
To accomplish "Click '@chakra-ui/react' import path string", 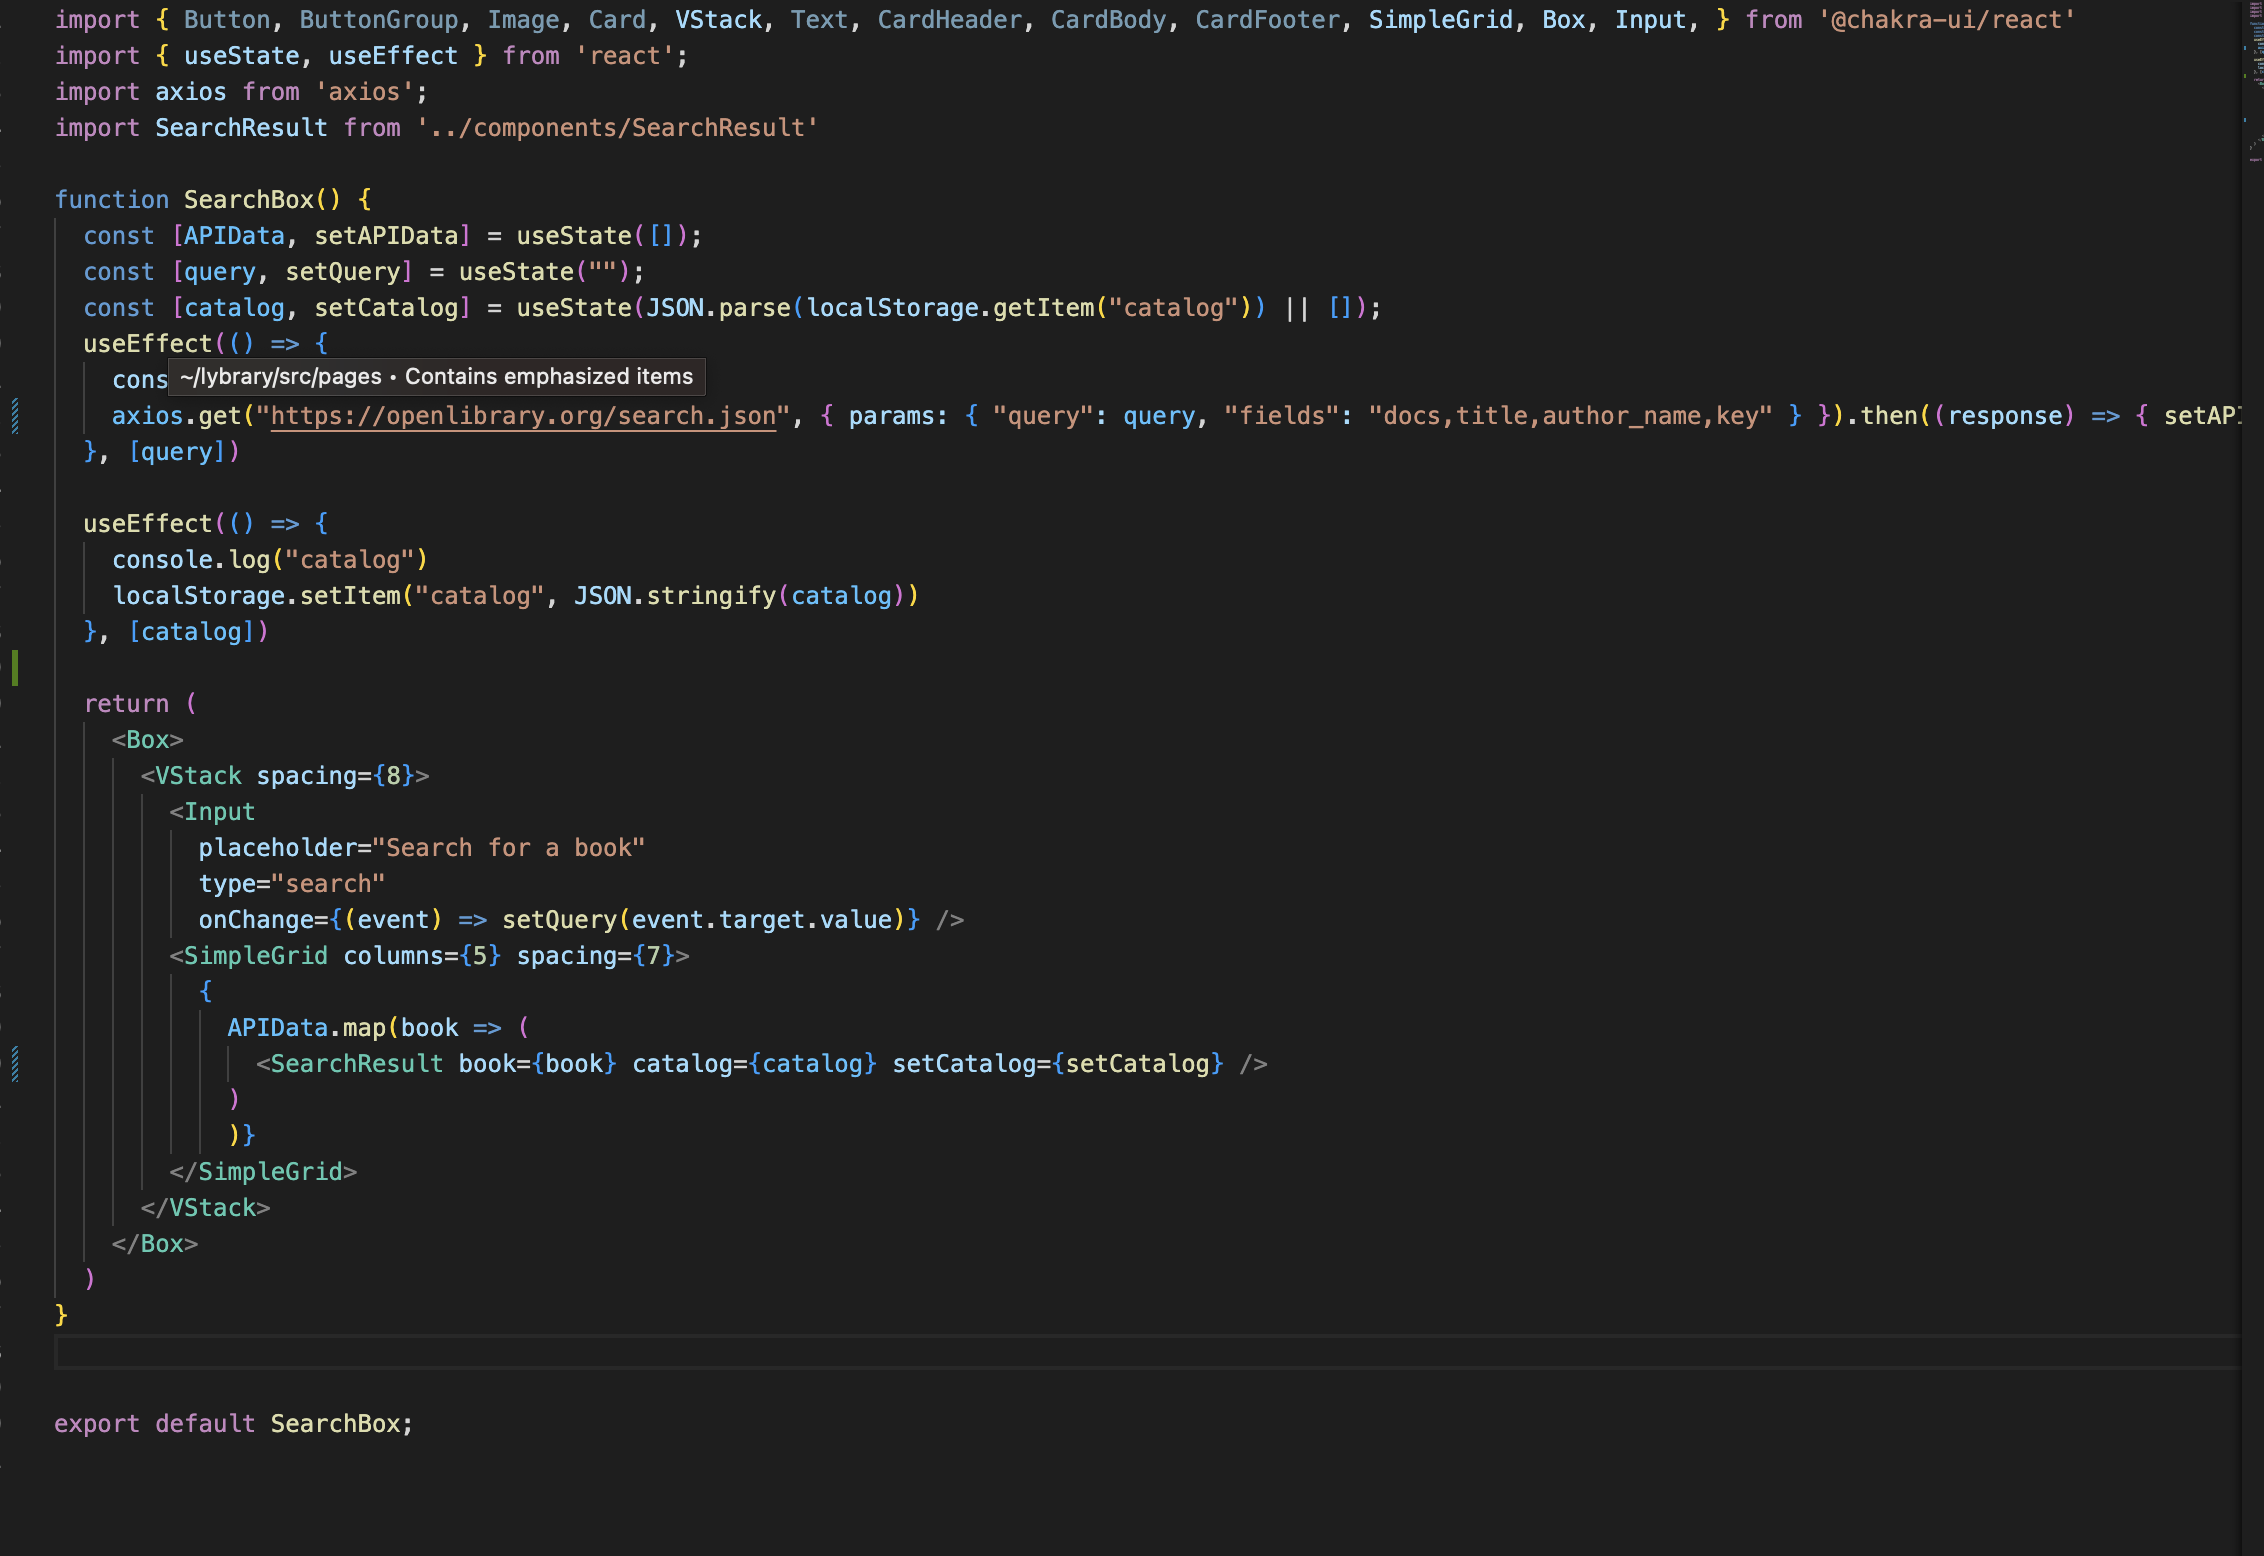I will point(1946,20).
